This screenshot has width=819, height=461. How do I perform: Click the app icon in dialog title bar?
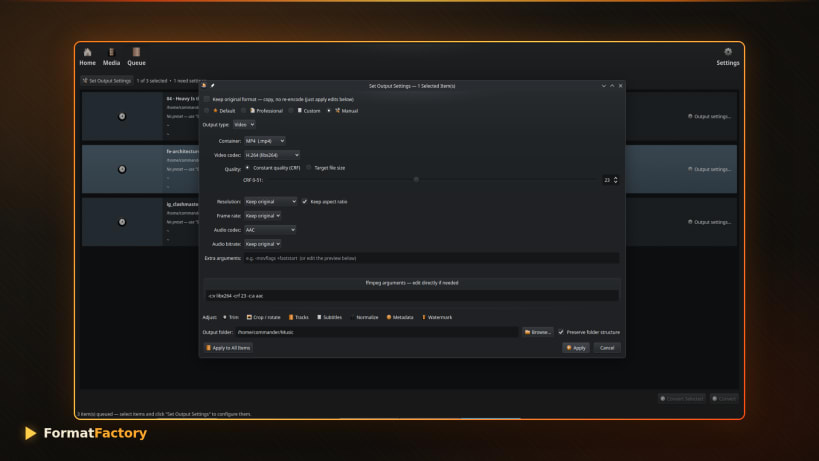coord(204,86)
